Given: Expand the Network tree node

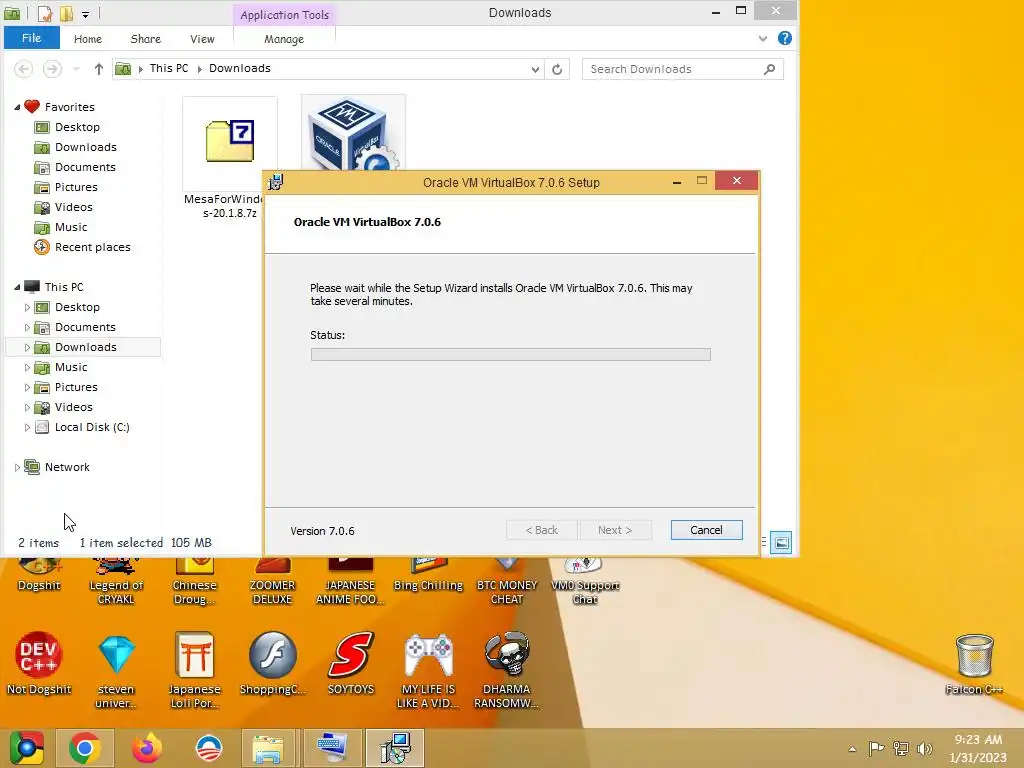Looking at the screenshot, I should [x=17, y=467].
